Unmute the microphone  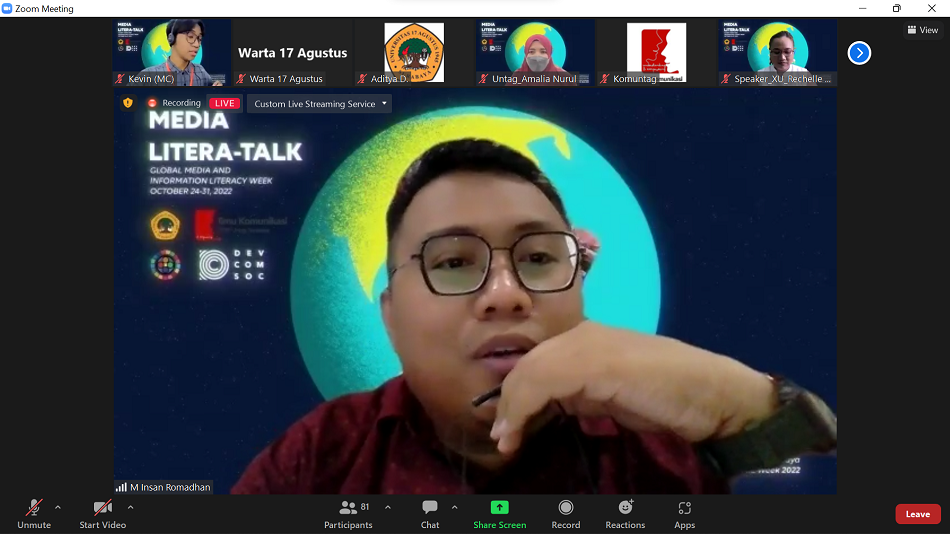pos(34,514)
